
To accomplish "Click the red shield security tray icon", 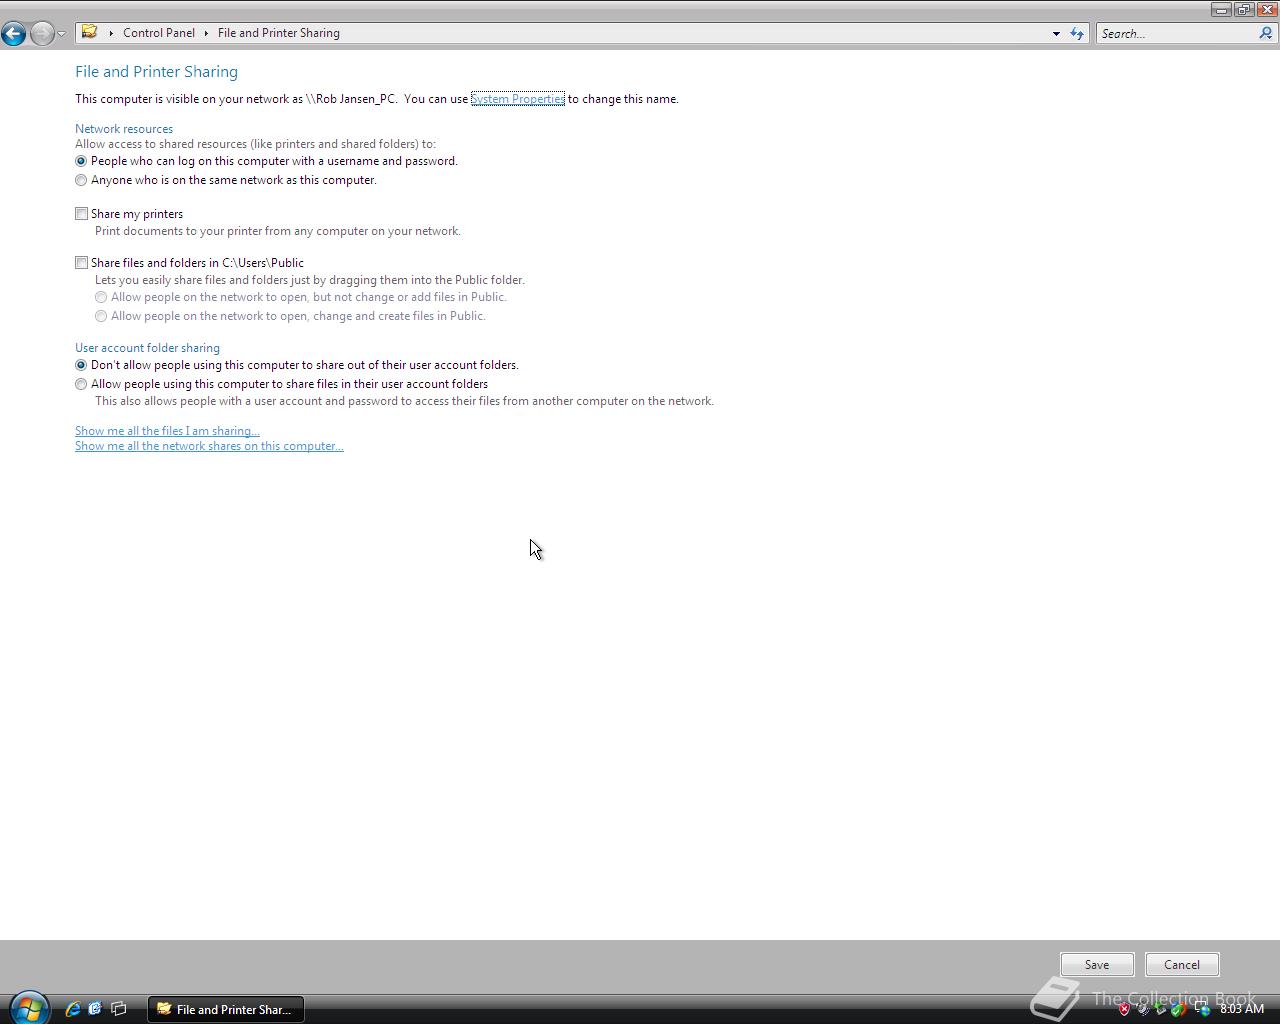I will coord(1124,1010).
